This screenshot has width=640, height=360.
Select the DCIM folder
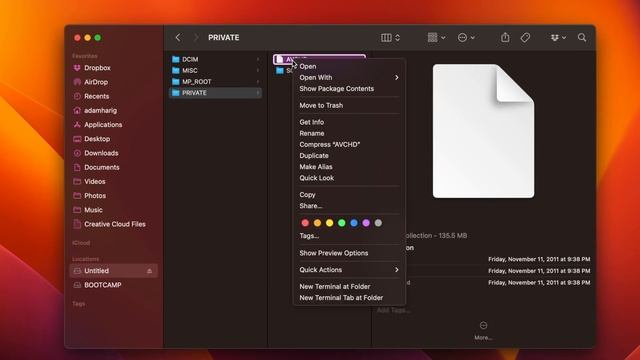pos(216,59)
